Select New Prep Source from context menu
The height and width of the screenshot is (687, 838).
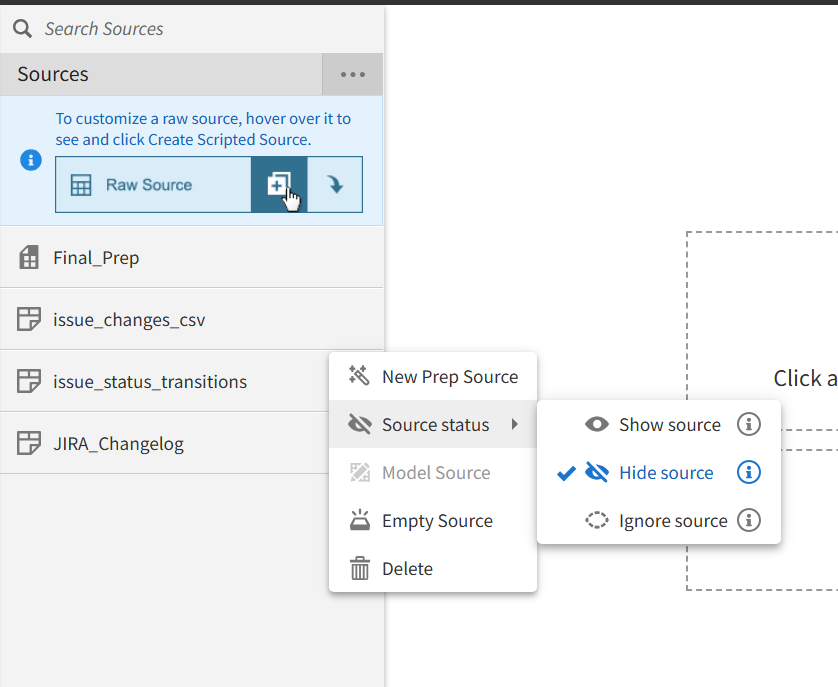click(x=449, y=377)
